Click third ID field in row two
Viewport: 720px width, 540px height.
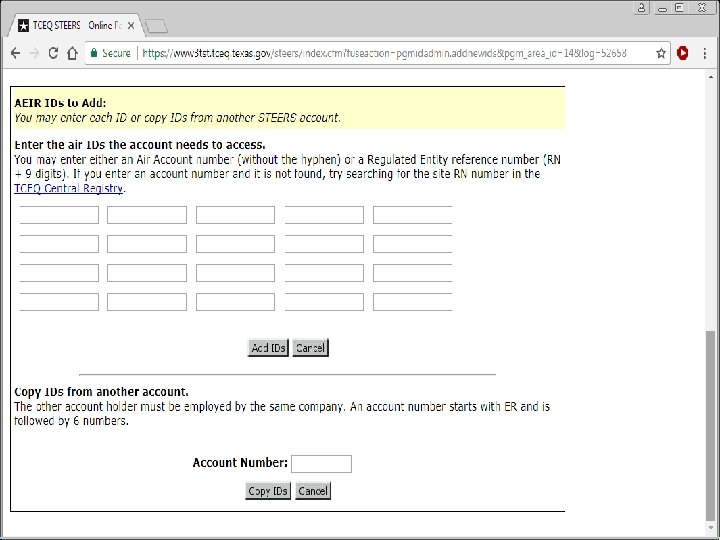[236, 244]
